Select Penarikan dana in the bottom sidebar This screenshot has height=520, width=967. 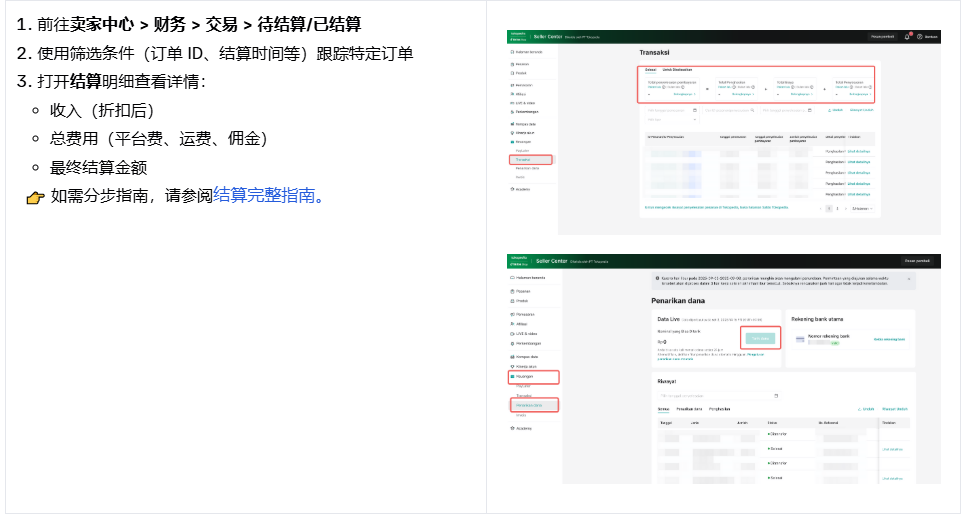coord(530,405)
